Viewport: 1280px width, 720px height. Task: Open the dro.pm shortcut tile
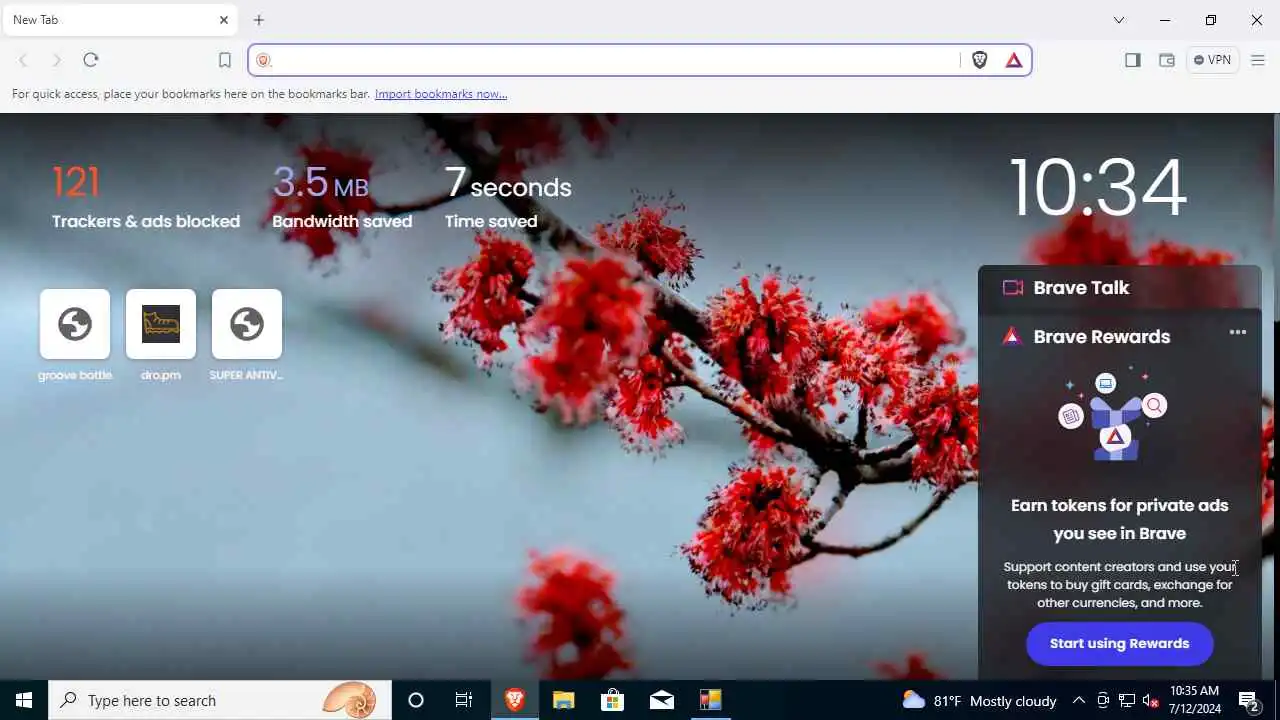click(x=161, y=324)
